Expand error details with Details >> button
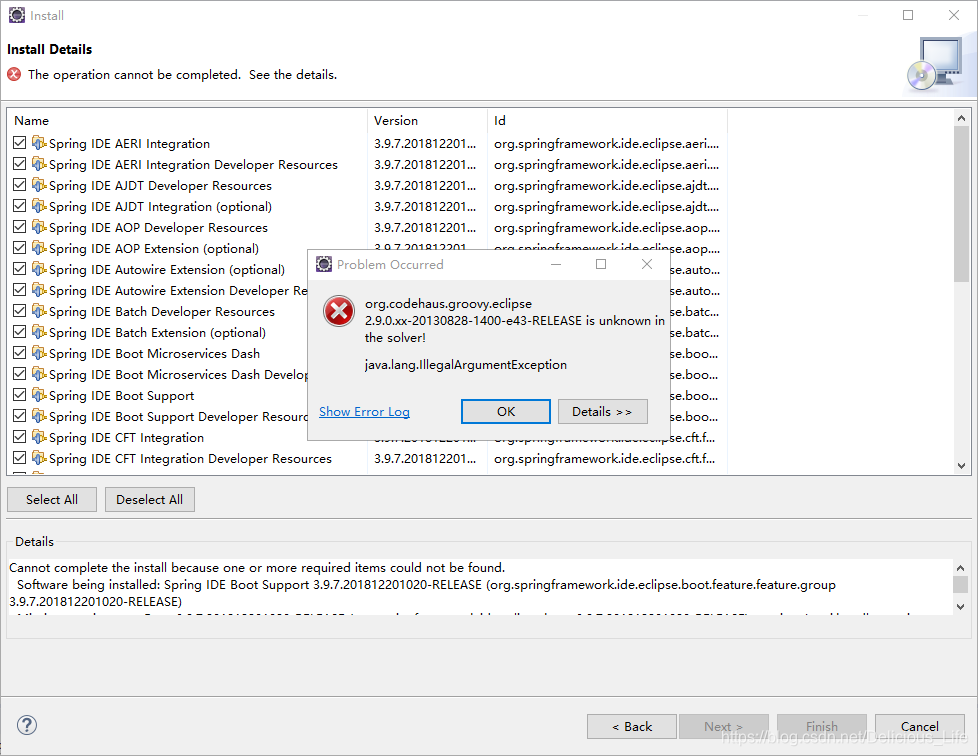The height and width of the screenshot is (756, 978). pyautogui.click(x=603, y=412)
